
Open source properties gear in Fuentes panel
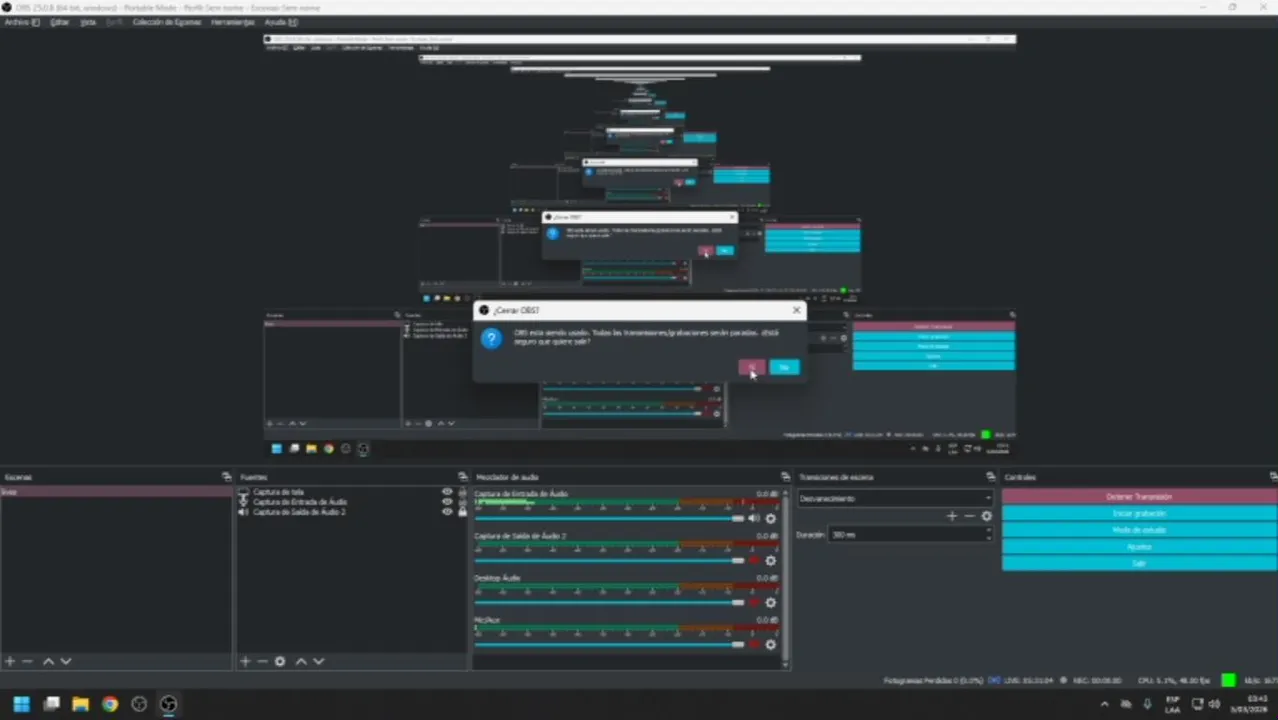(280, 661)
